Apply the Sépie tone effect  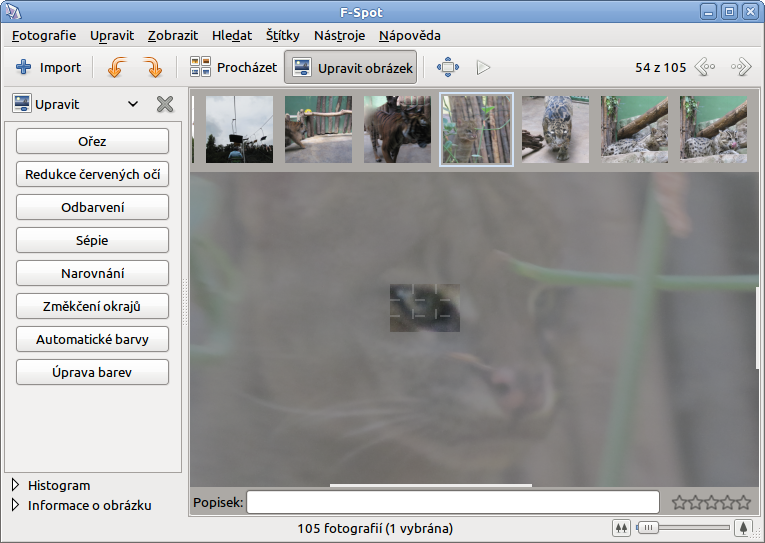pos(92,240)
